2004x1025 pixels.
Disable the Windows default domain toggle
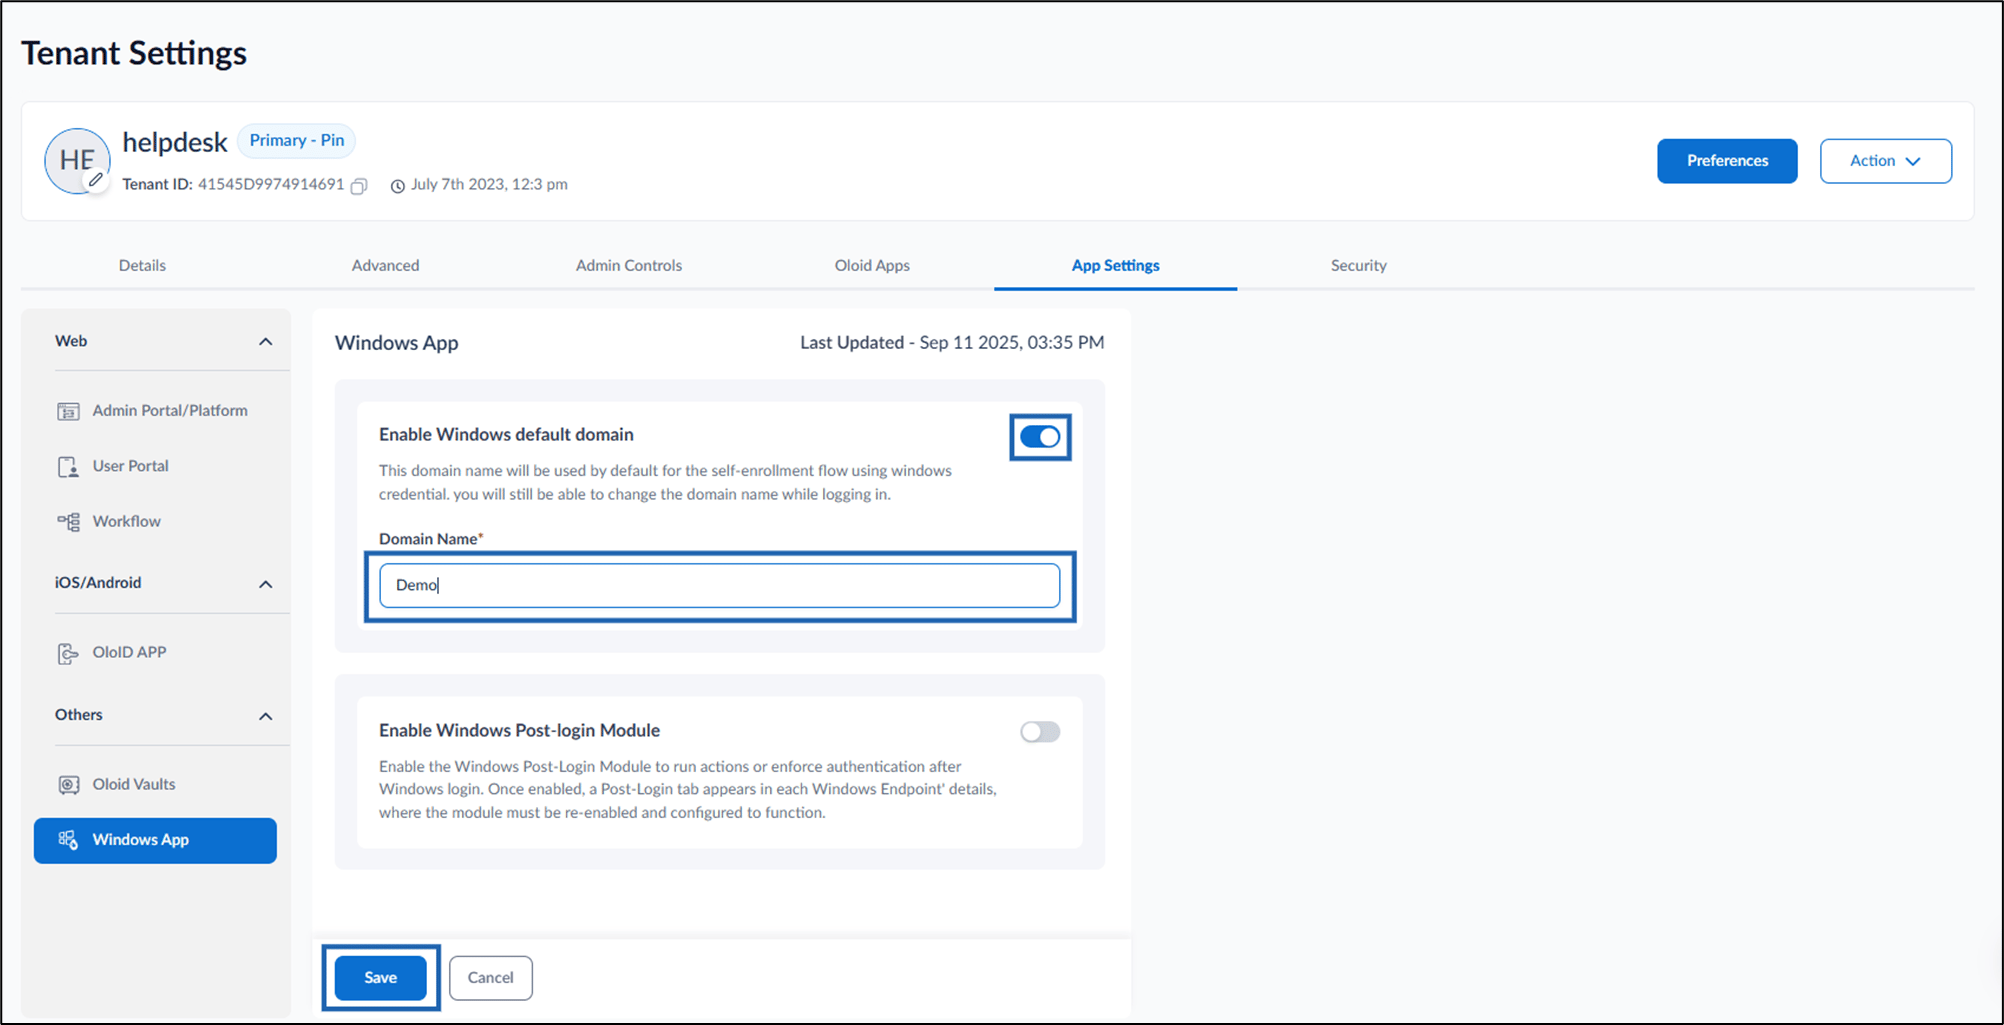[x=1040, y=437]
